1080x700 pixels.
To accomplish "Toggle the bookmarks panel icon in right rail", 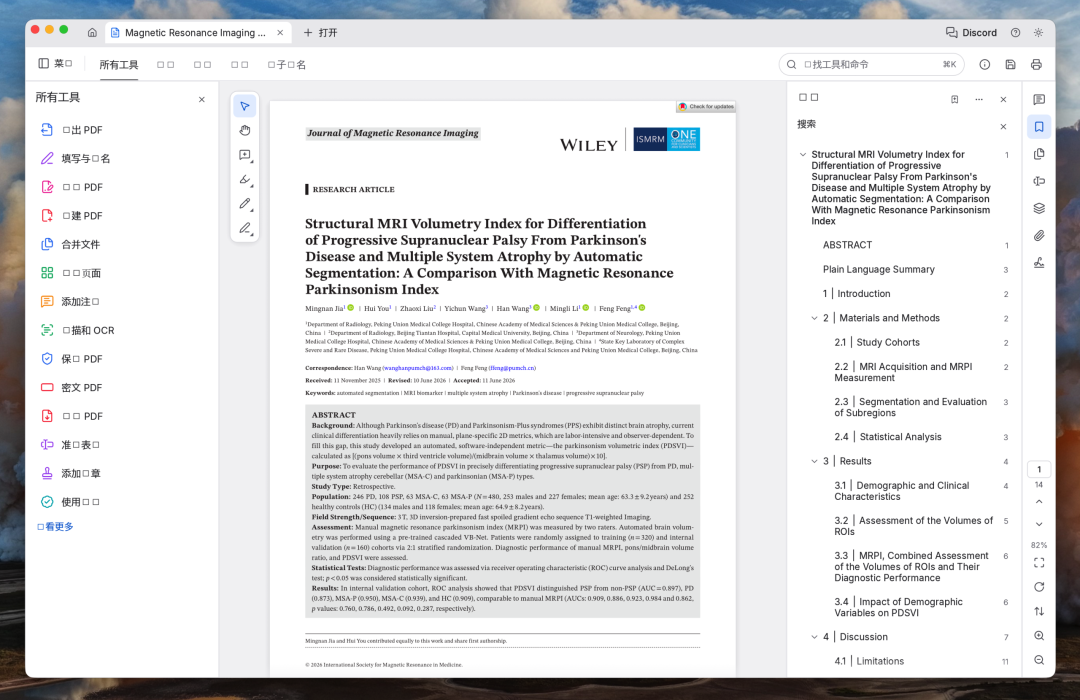I will [x=1039, y=127].
